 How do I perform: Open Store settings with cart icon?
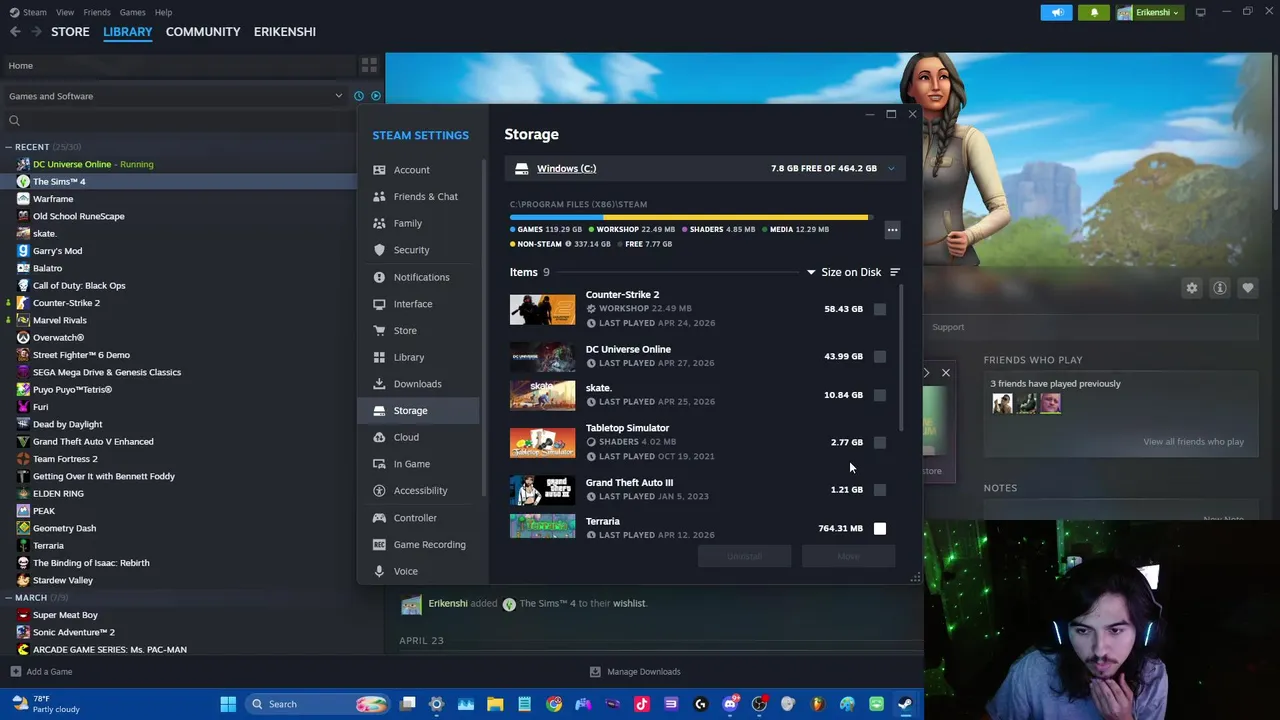coord(420,330)
